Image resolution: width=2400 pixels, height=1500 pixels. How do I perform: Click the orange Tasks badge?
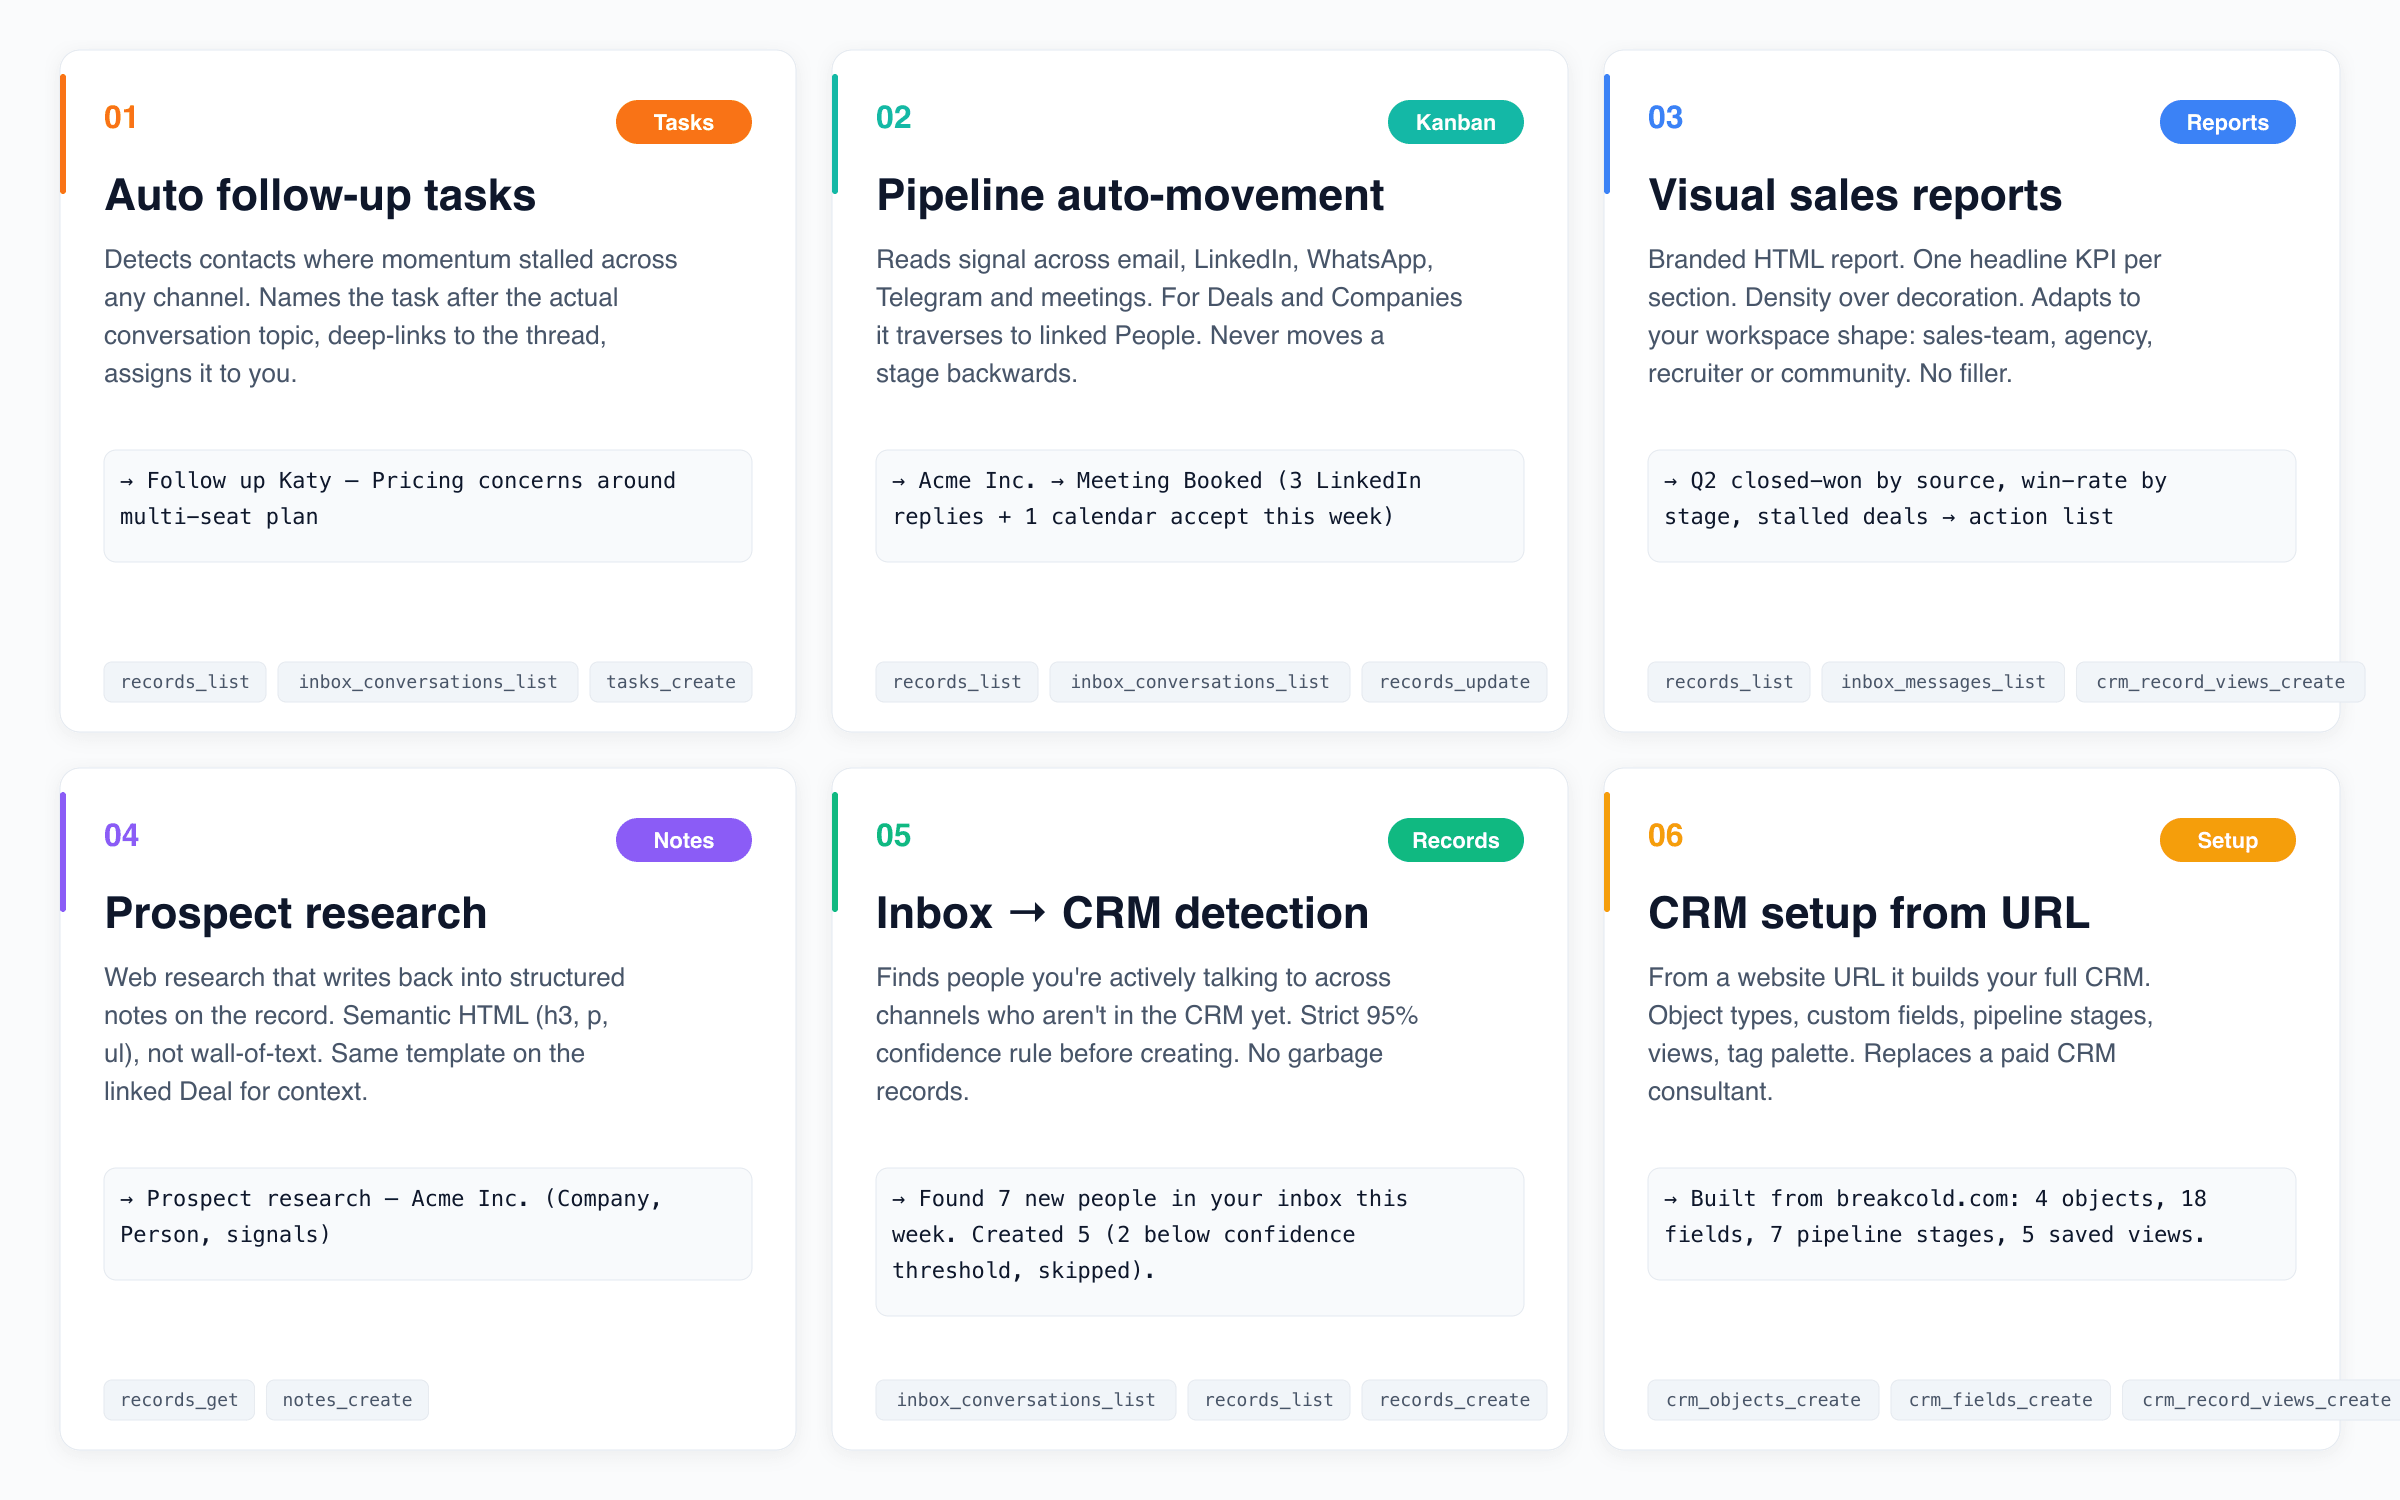click(683, 122)
